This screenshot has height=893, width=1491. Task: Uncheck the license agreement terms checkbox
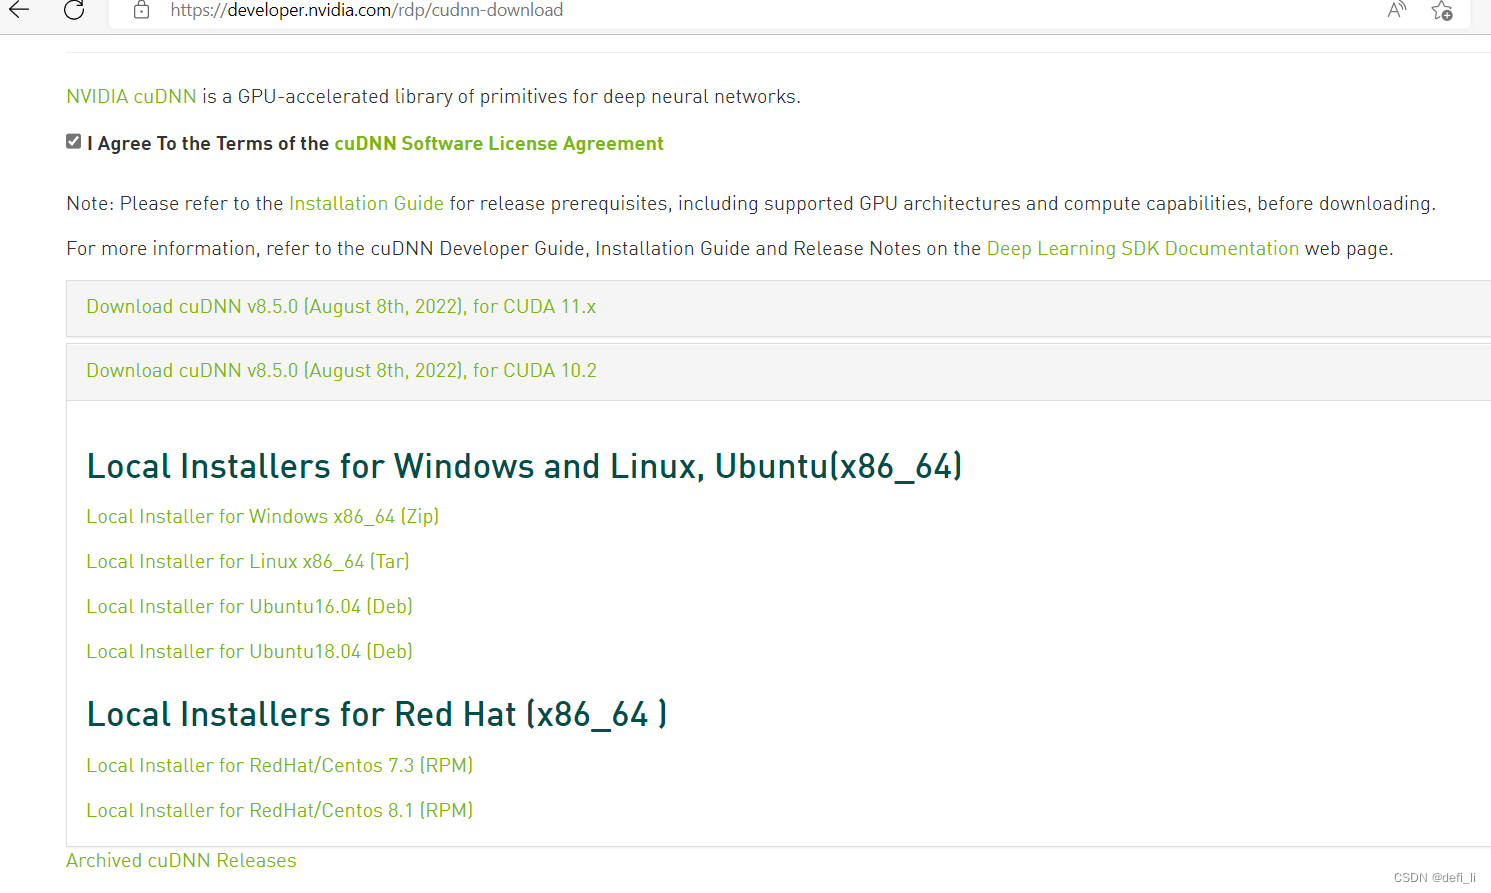73,141
